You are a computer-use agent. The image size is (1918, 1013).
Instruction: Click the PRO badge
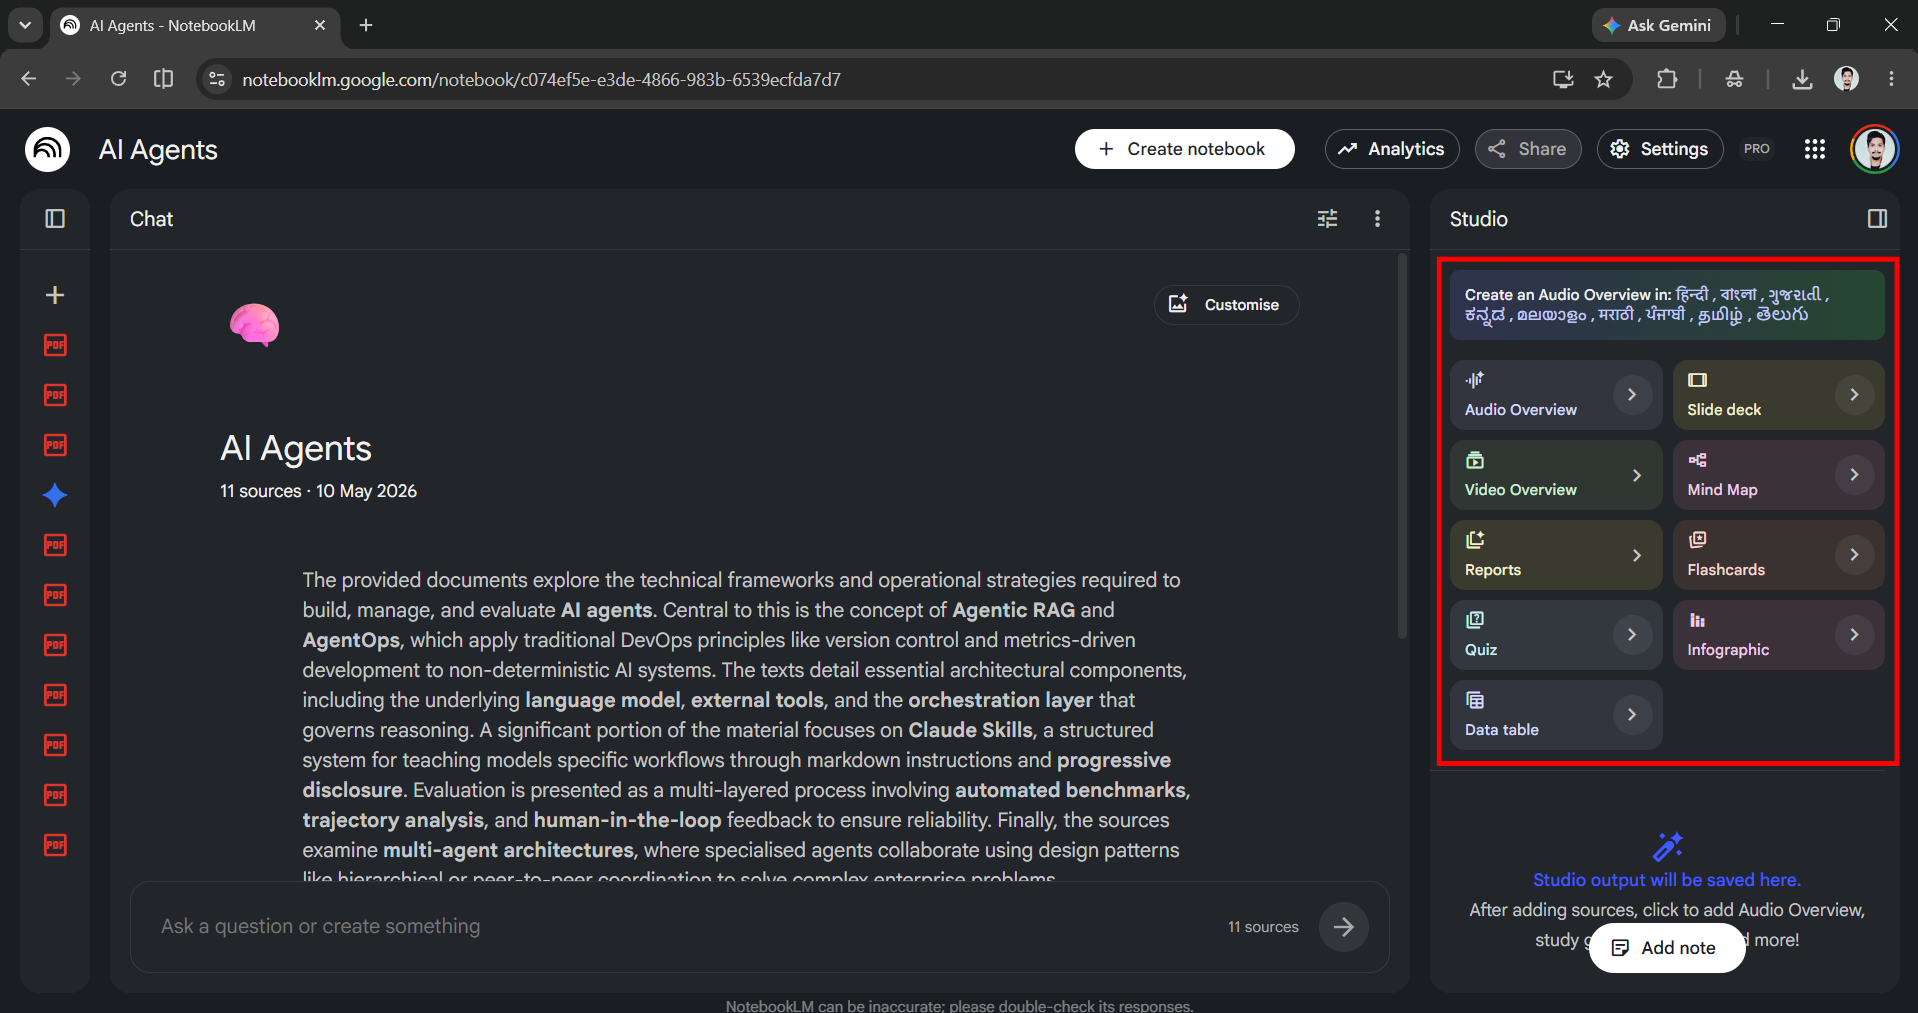pyautogui.click(x=1757, y=149)
